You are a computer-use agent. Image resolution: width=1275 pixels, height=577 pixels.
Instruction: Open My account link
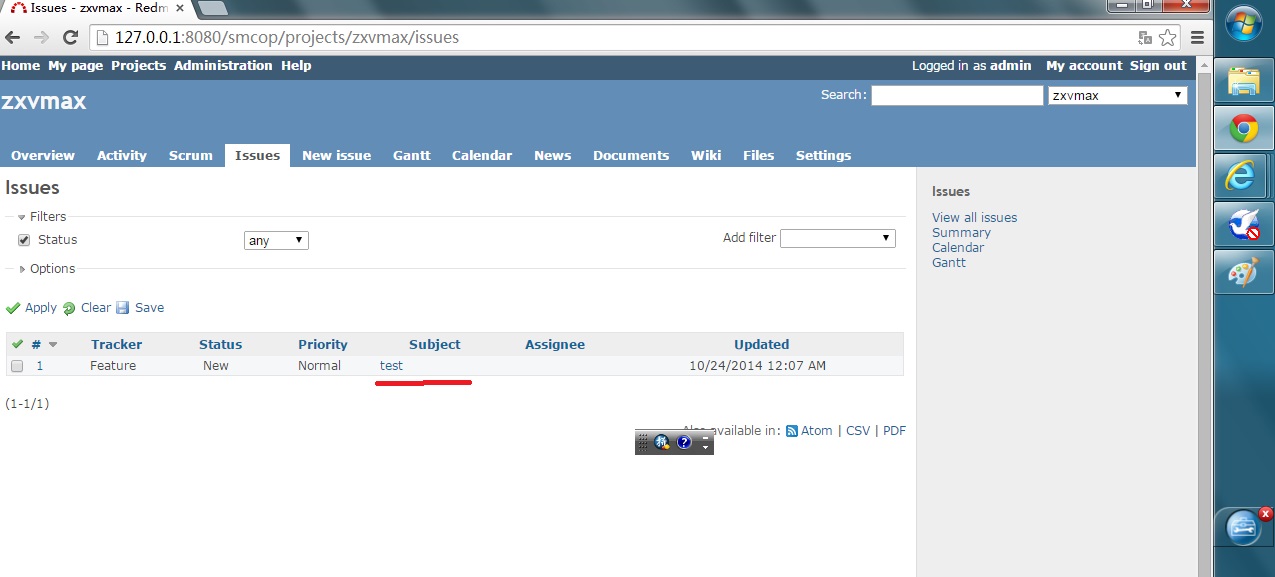tap(1084, 65)
